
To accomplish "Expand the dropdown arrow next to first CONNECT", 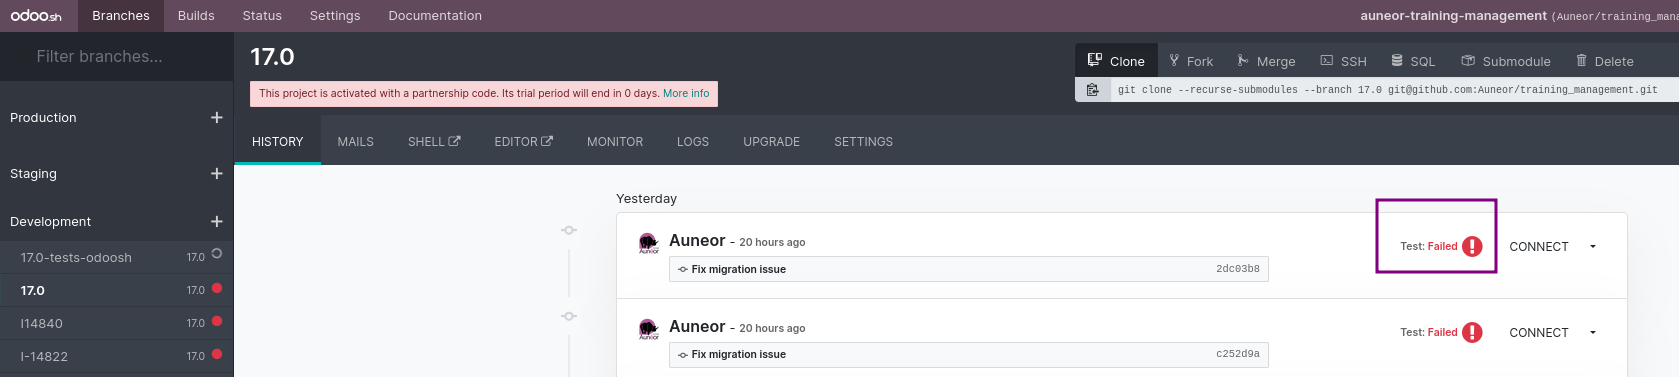I will coord(1593,247).
